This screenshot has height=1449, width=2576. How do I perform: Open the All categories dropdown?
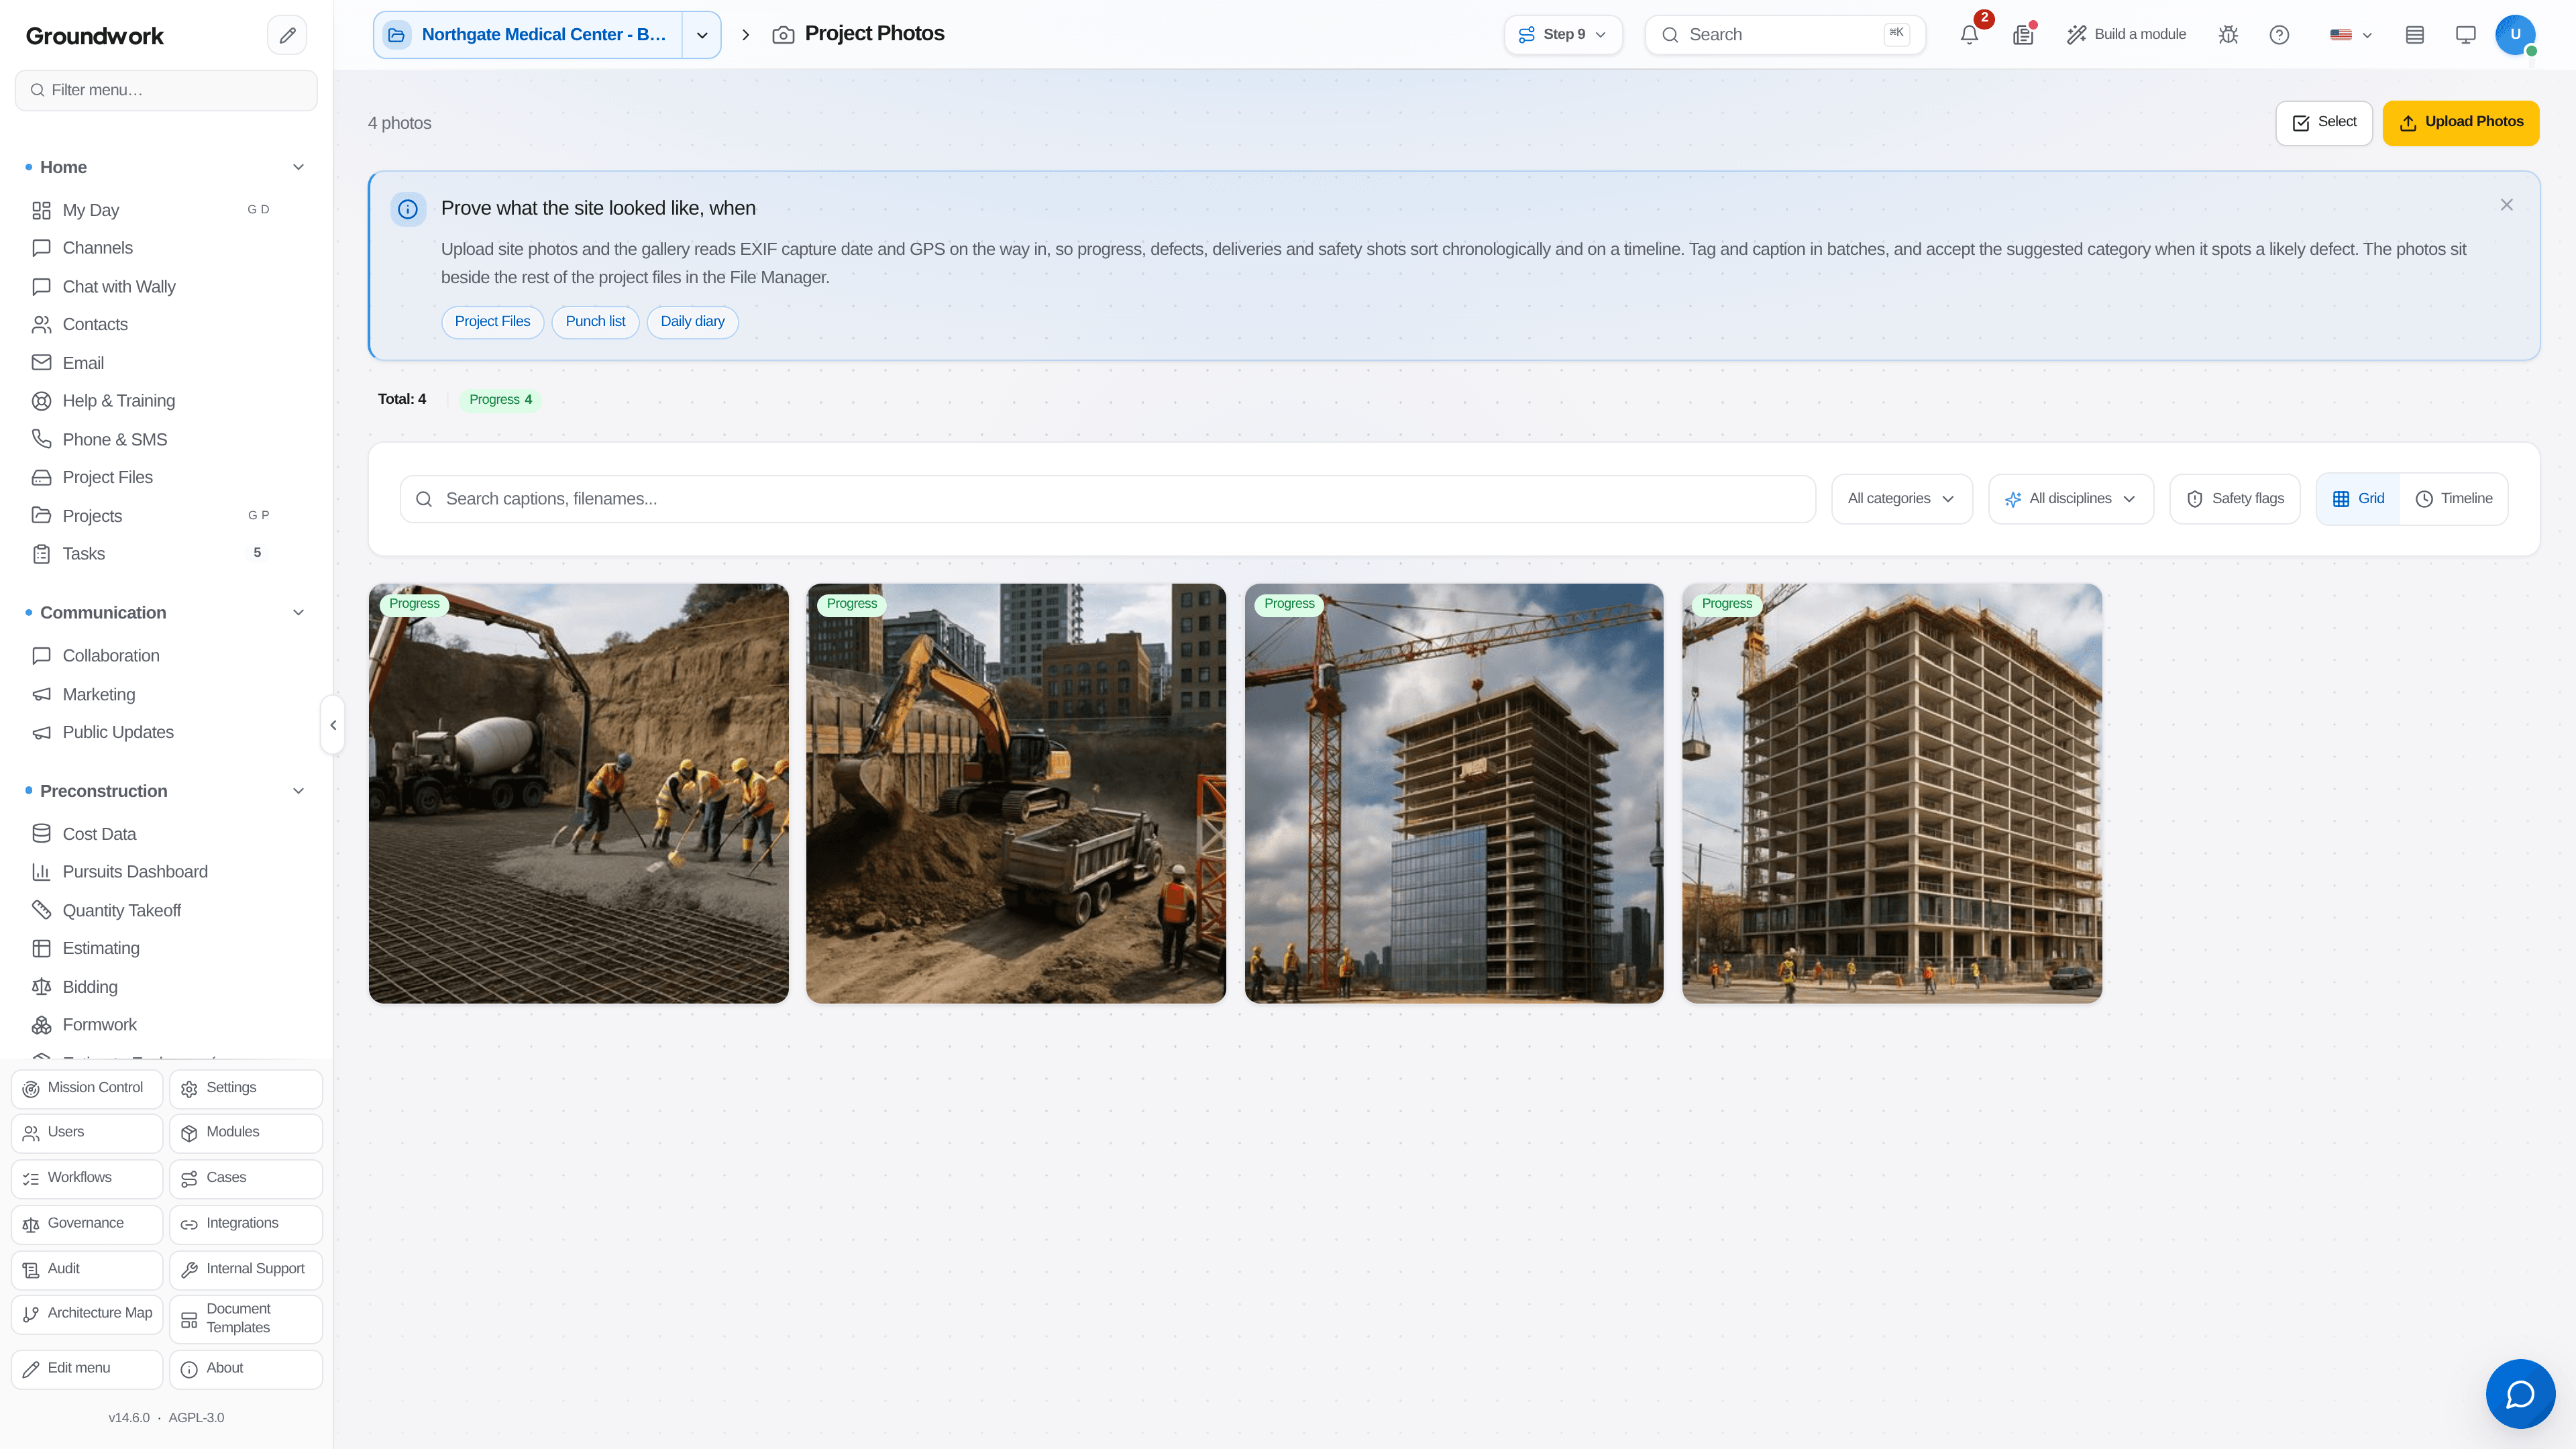(1901, 499)
